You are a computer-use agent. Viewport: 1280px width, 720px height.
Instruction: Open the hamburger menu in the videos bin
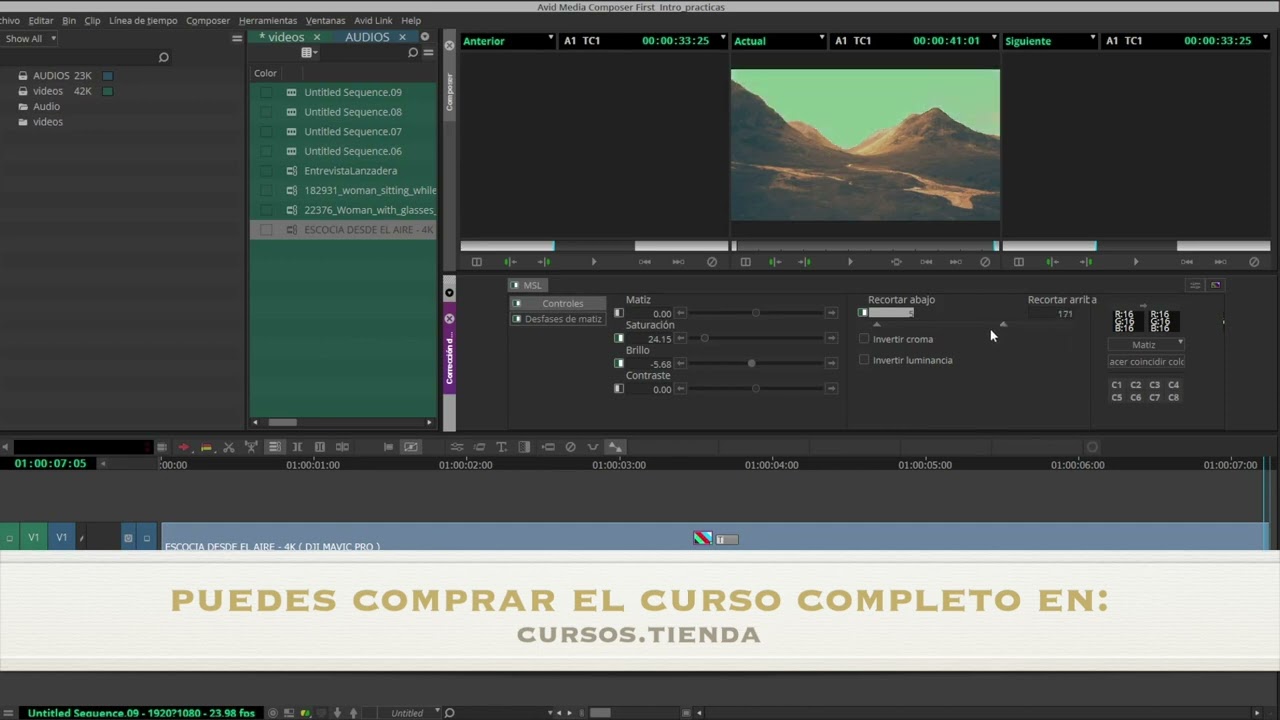tap(428, 53)
